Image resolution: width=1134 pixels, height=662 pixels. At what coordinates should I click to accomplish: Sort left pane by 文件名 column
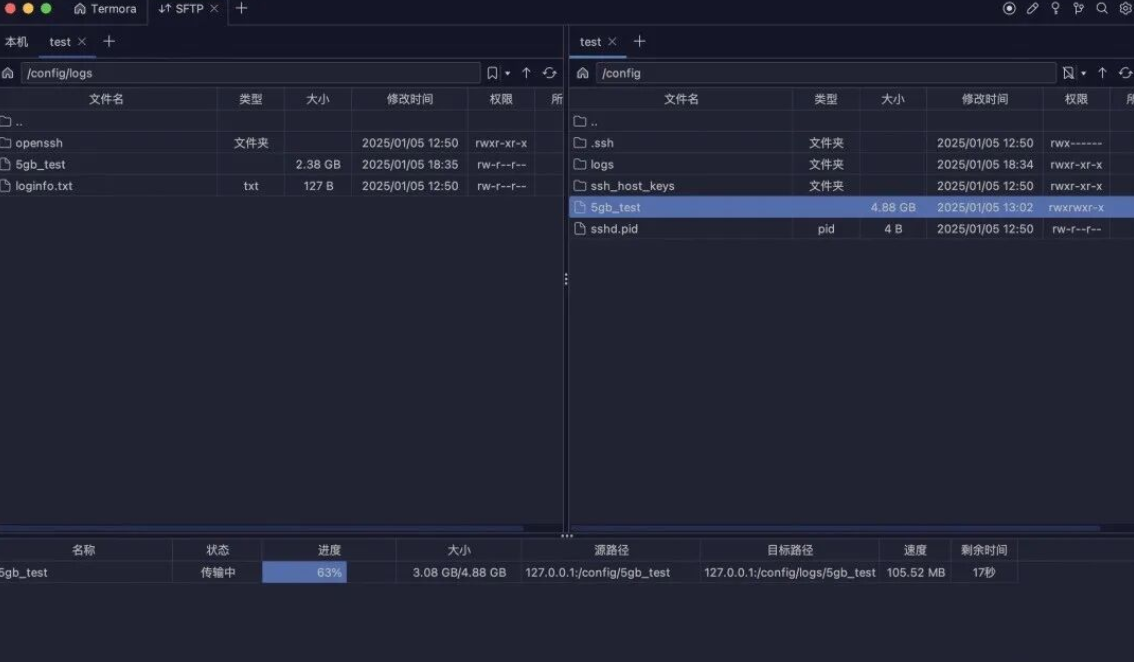[x=106, y=99]
